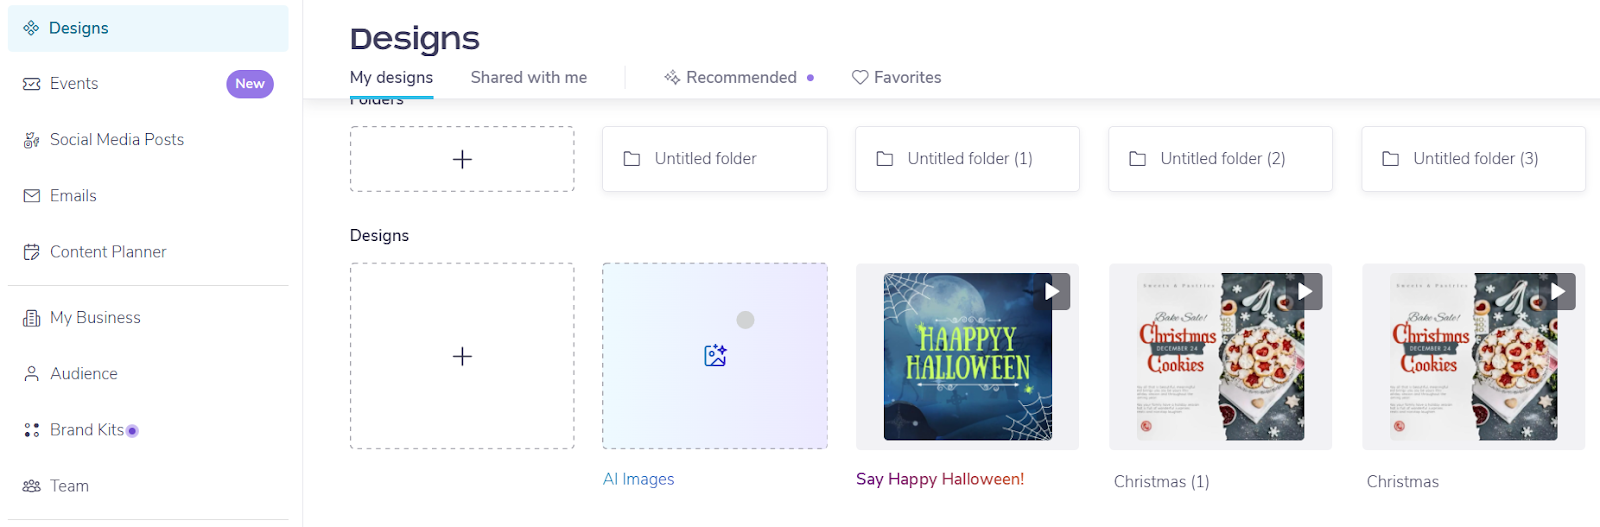
Task: Open Say Happy Halloween! design title
Action: (940, 479)
